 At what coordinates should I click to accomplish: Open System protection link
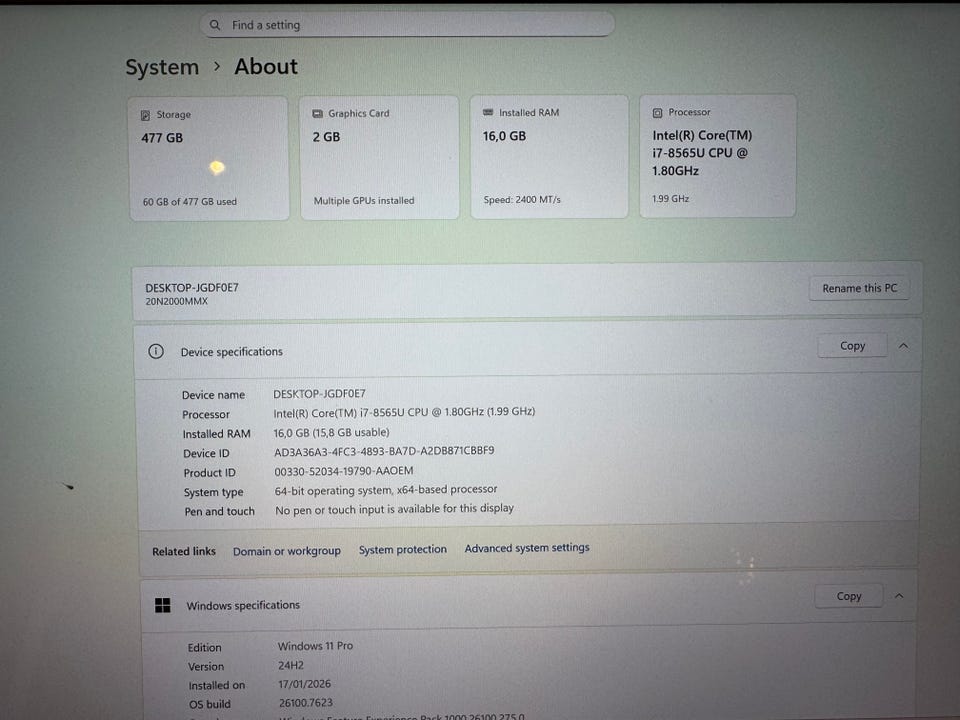(x=403, y=550)
